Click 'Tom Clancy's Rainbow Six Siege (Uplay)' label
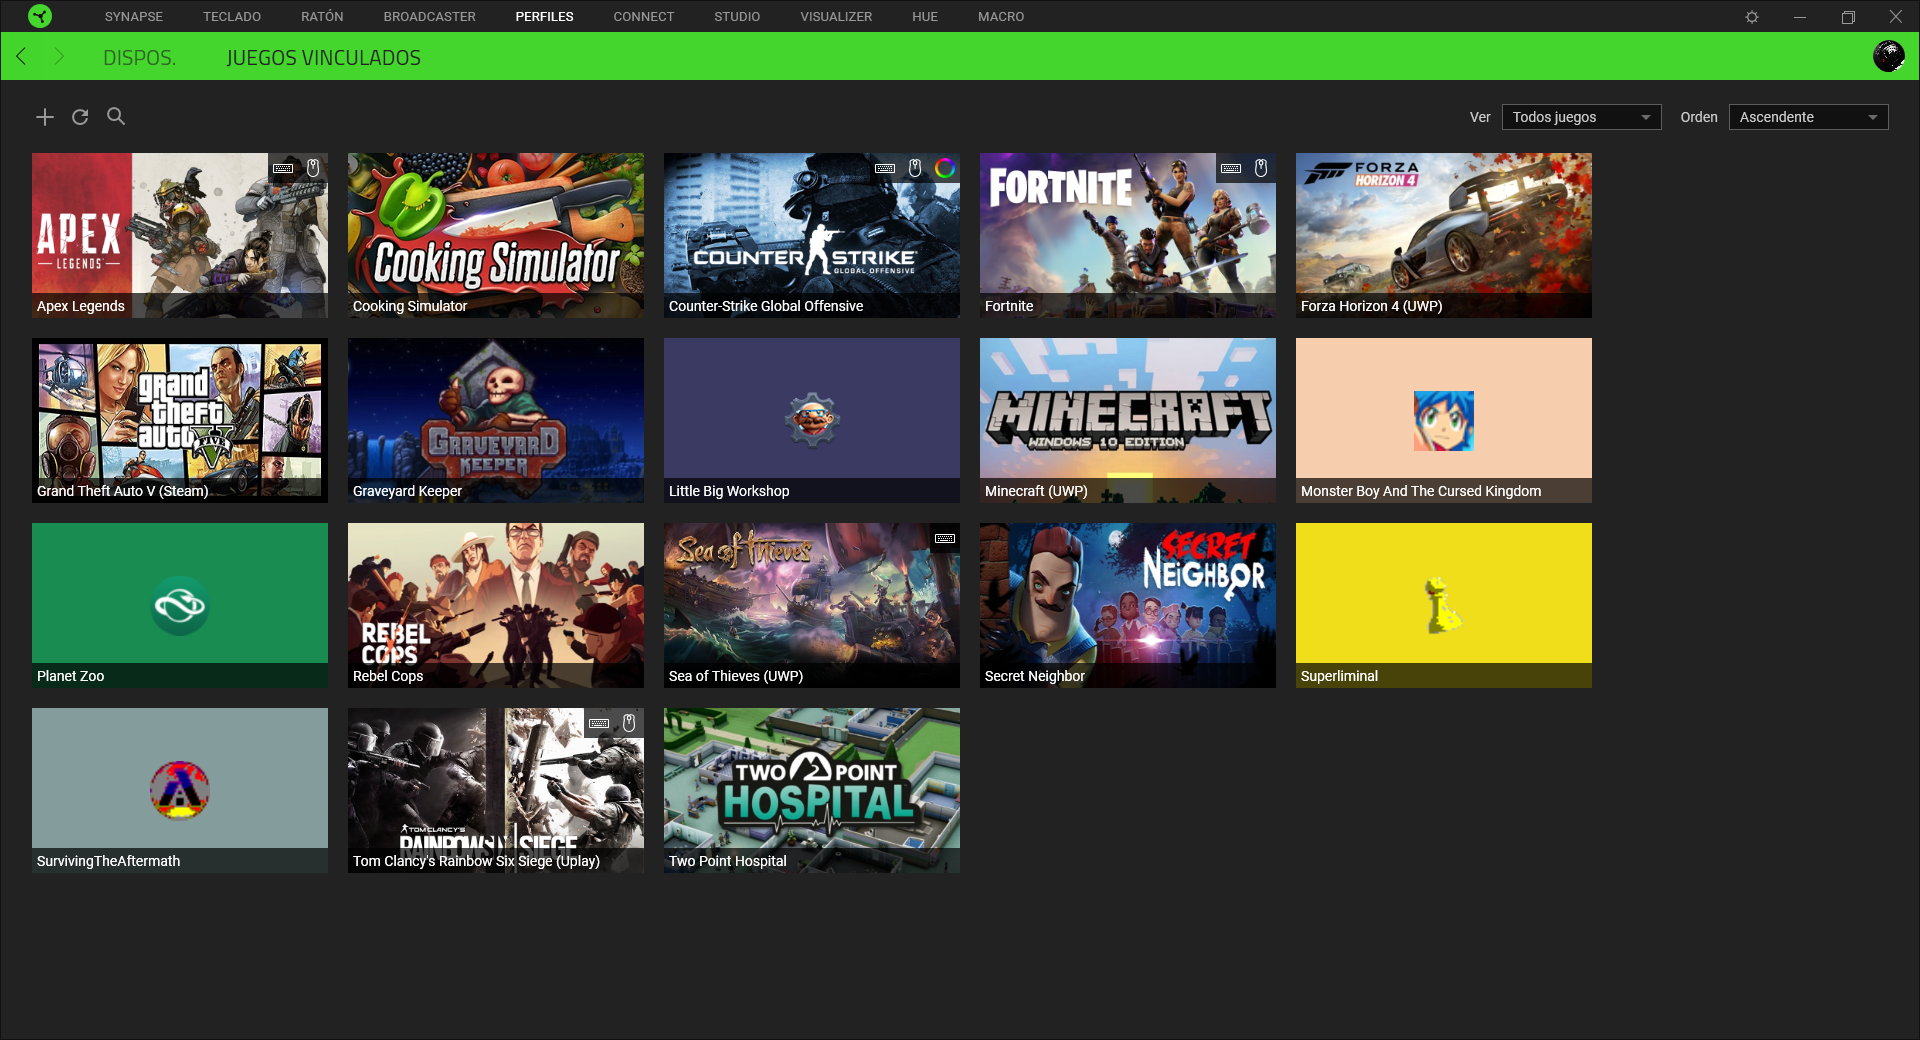Image resolution: width=1920 pixels, height=1040 pixels. 476,861
